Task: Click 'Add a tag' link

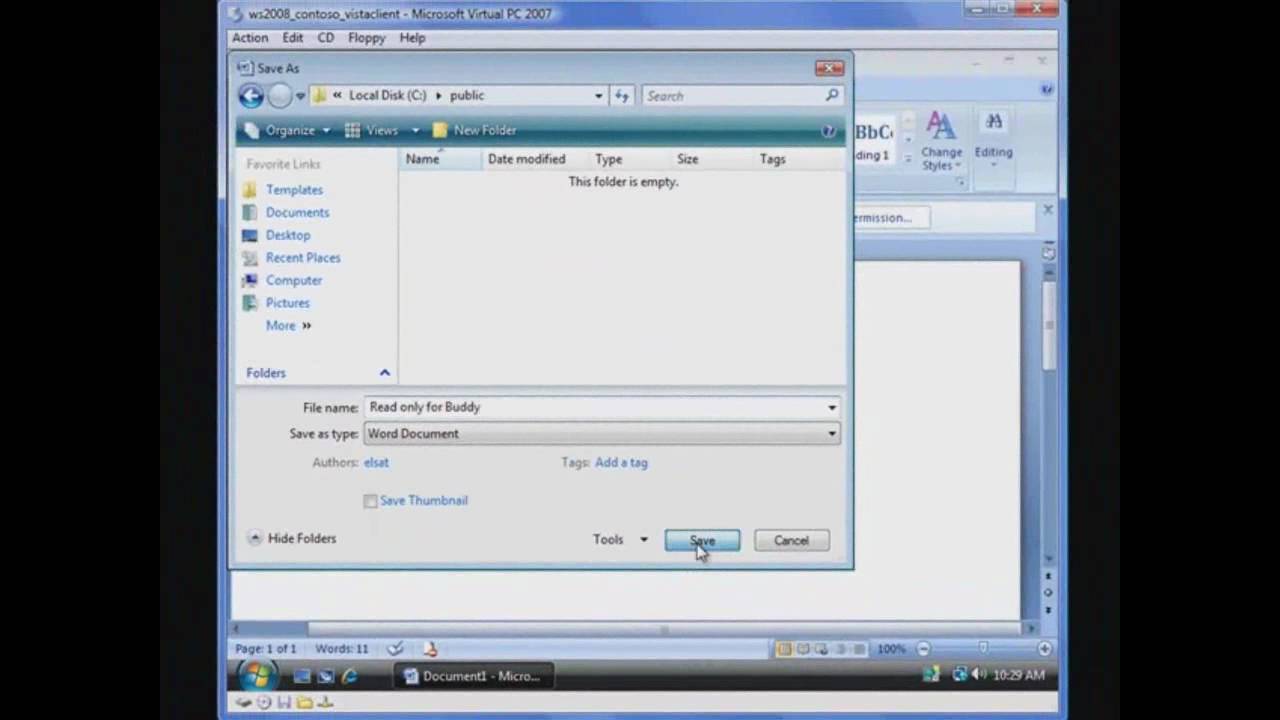Action: (x=621, y=463)
